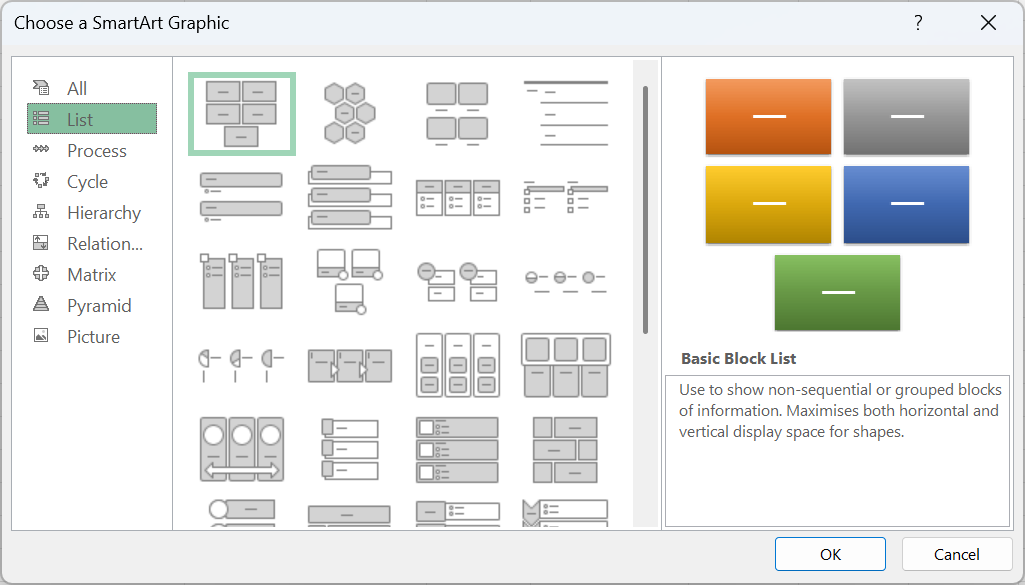The image size is (1025, 585).
Task: Select the Picture Caption List layout
Action: pos(458,114)
